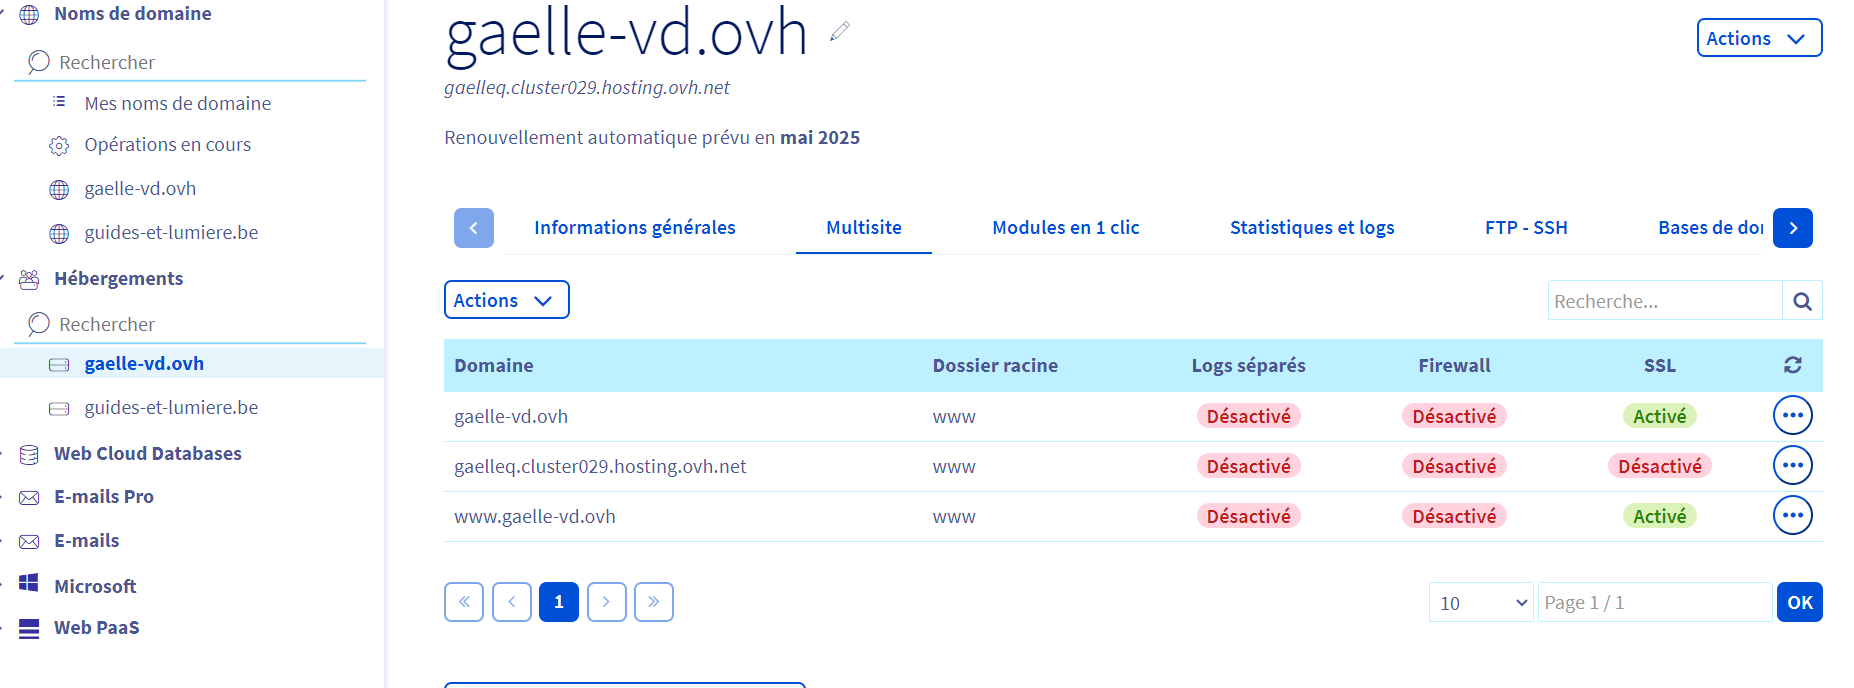1854x688 pixels.
Task: Open the three-dot menu for www.gaelle-vd.ovh row
Action: click(x=1792, y=515)
